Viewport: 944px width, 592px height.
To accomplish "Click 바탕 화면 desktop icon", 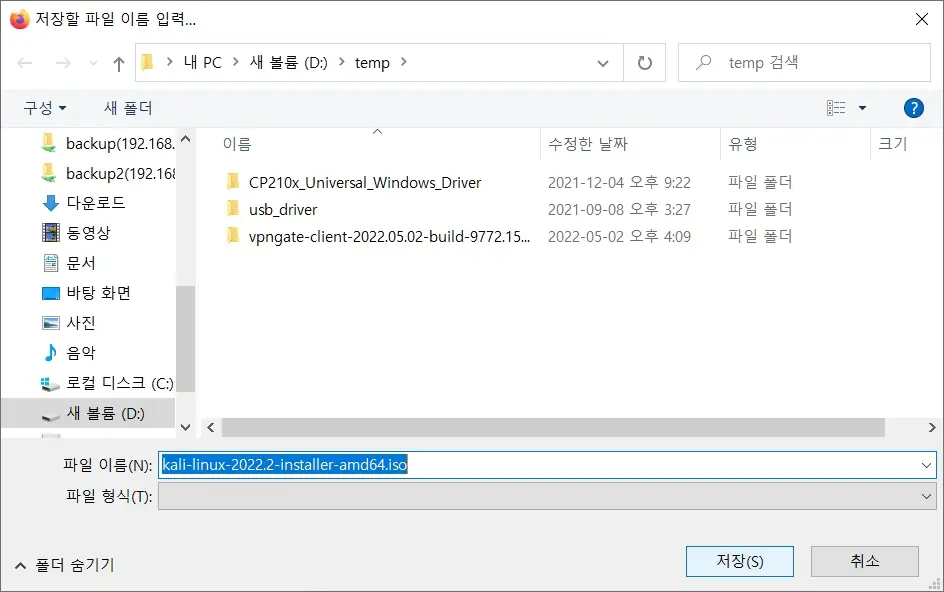I will coord(51,293).
